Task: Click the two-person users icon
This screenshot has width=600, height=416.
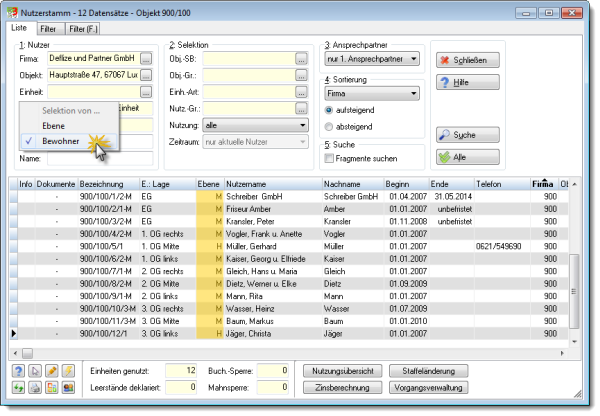Action: 68,387
